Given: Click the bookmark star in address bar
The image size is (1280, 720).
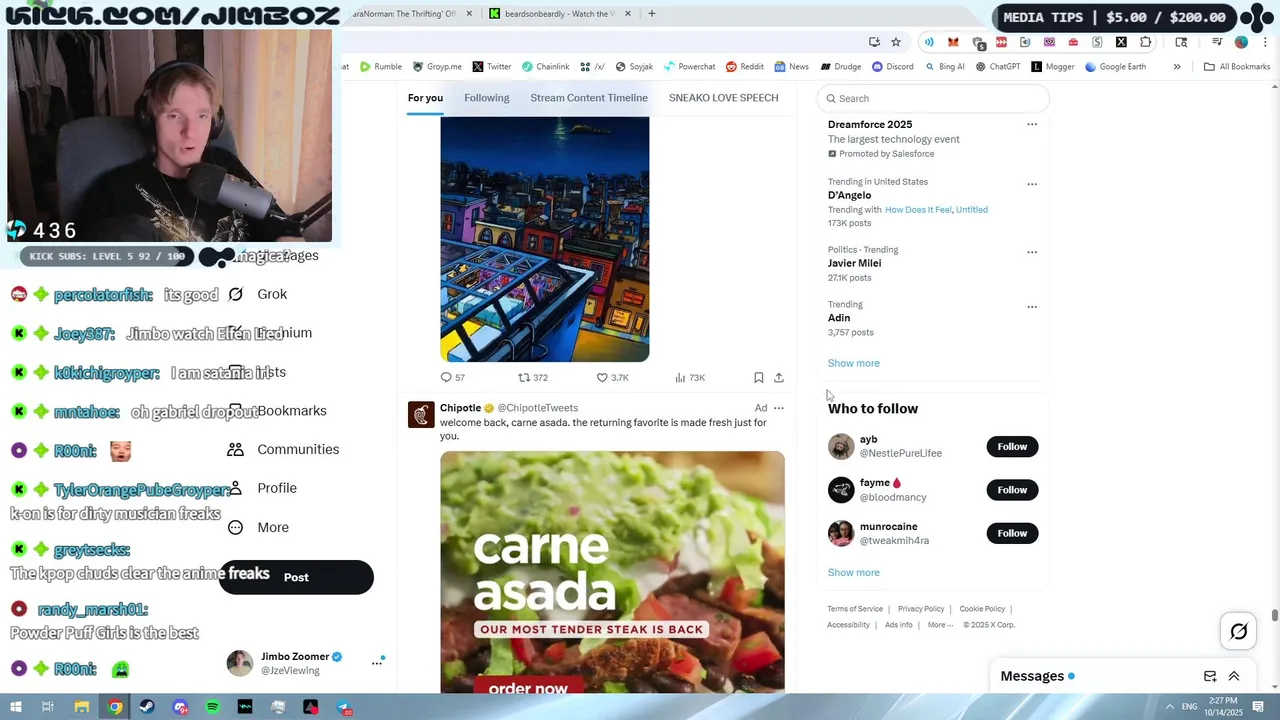Looking at the screenshot, I should (896, 42).
